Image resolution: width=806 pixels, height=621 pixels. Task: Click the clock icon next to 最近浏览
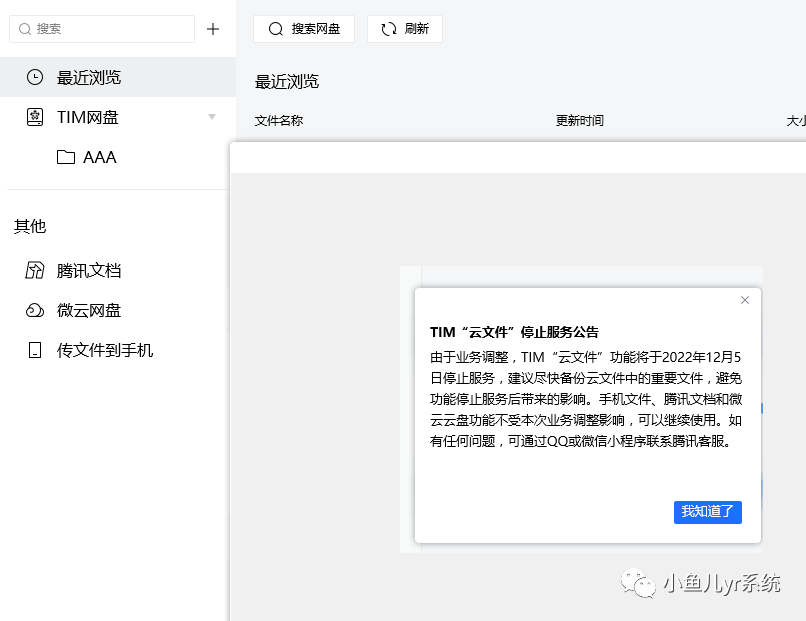(35, 77)
